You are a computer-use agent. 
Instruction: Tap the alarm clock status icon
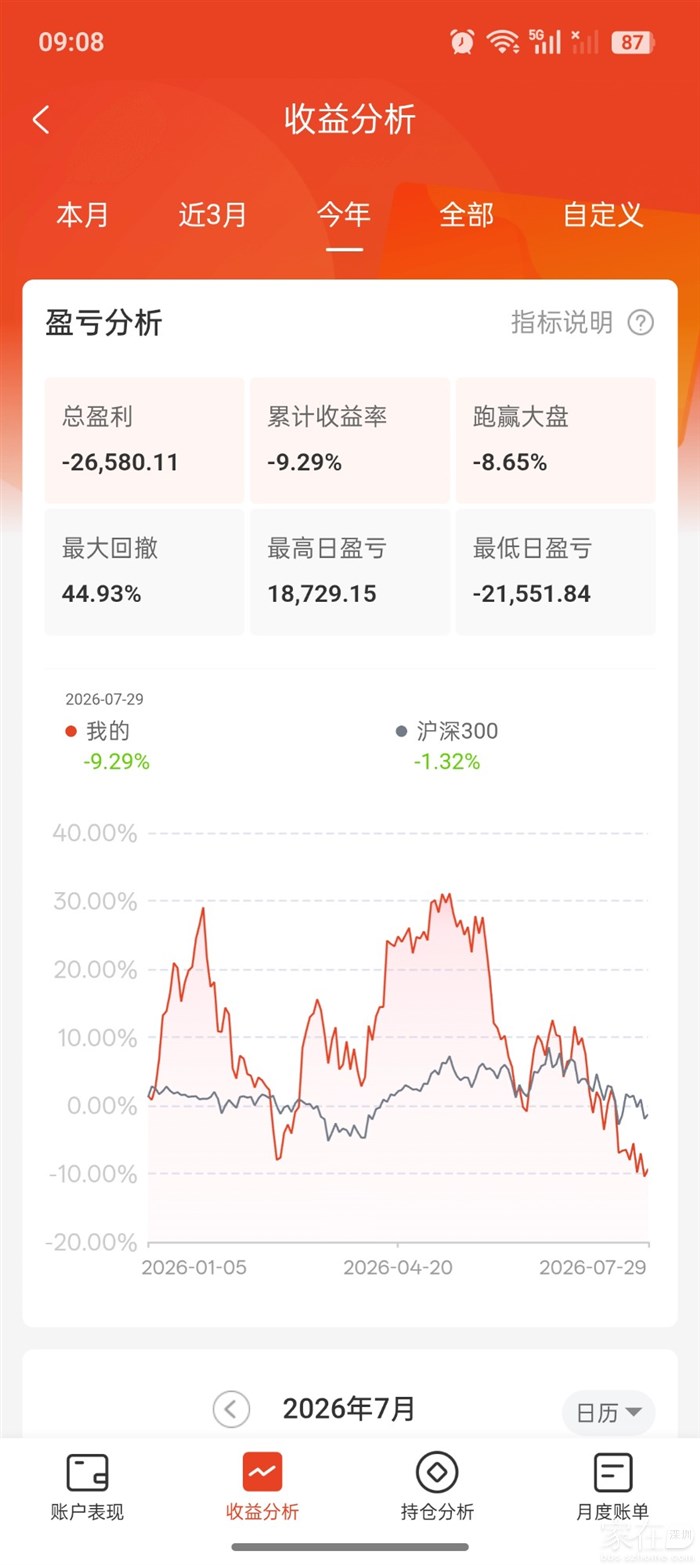(462, 41)
